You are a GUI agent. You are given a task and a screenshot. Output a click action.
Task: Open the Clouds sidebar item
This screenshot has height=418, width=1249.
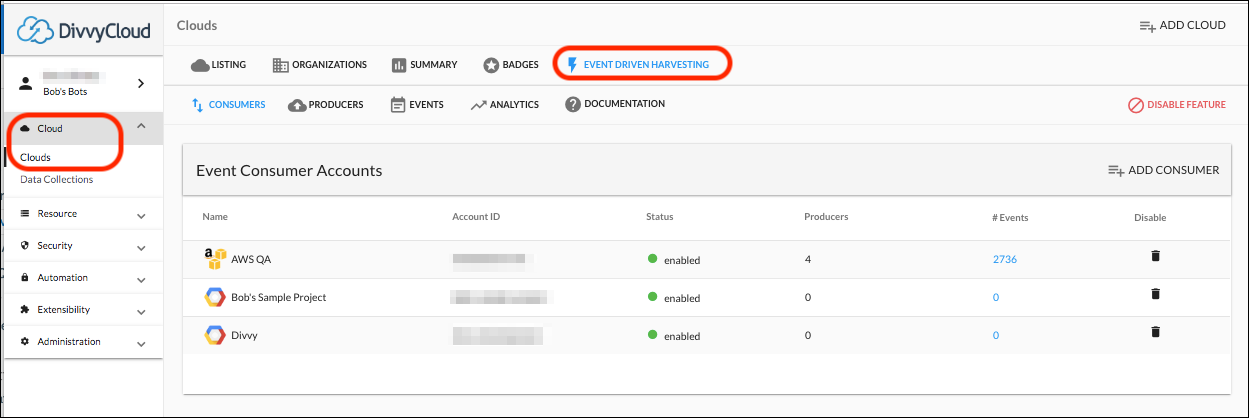click(x=36, y=157)
